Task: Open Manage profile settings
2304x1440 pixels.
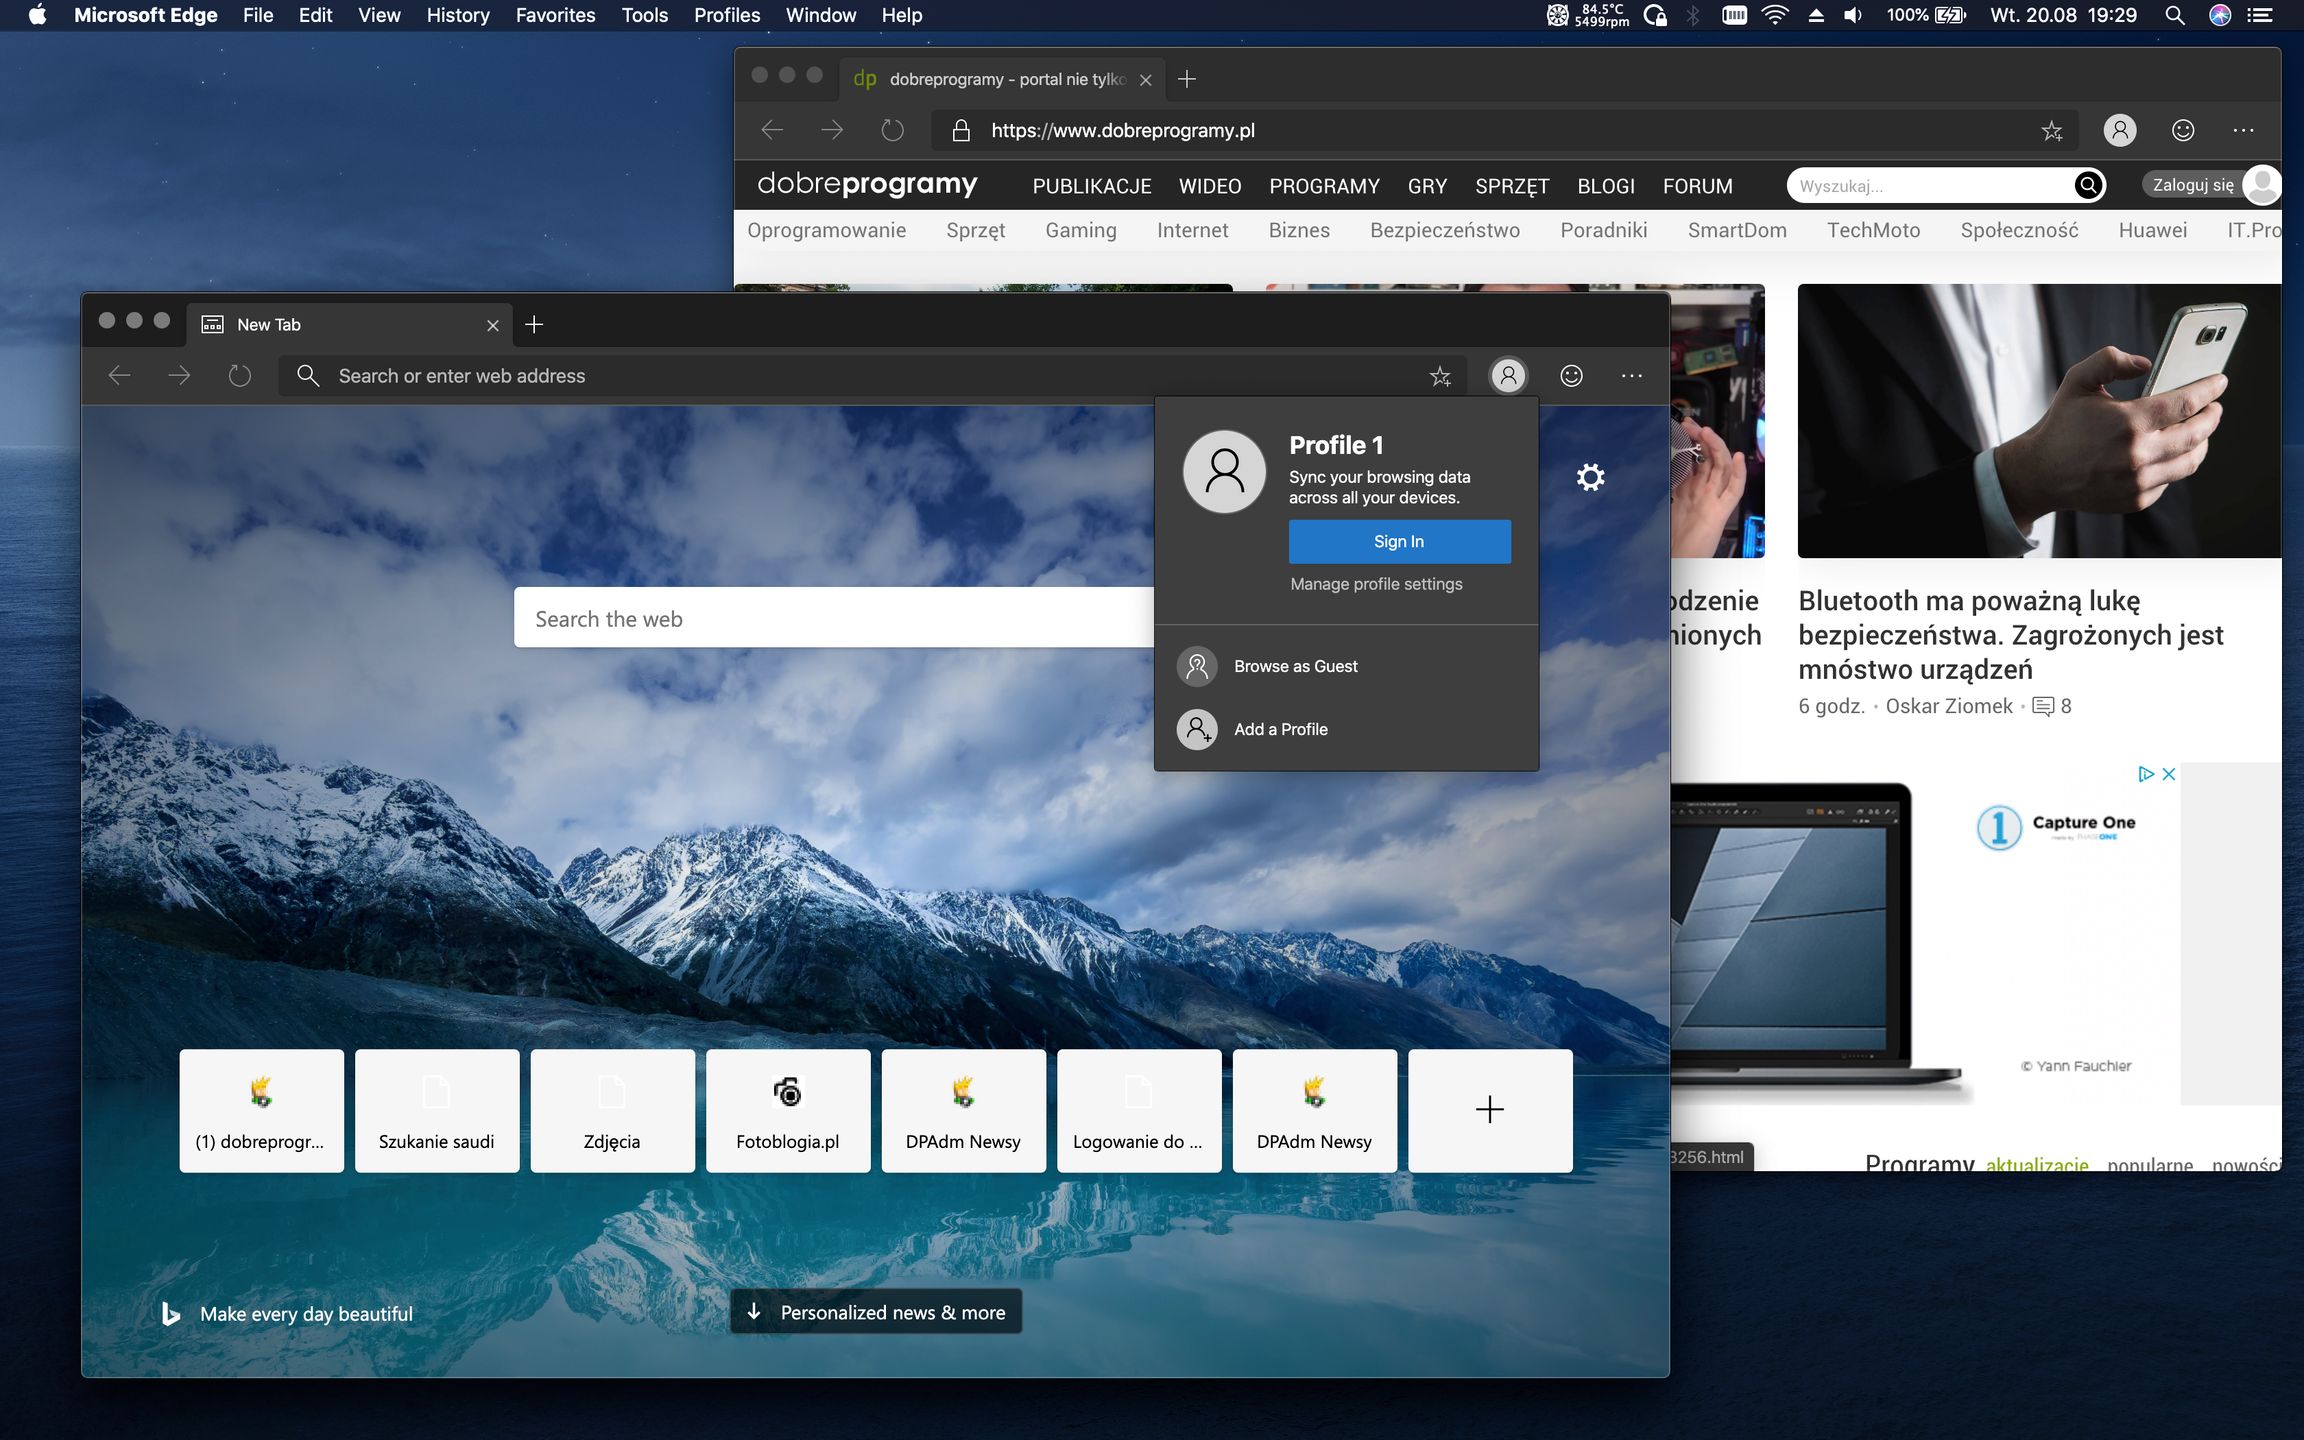Action: click(1376, 584)
